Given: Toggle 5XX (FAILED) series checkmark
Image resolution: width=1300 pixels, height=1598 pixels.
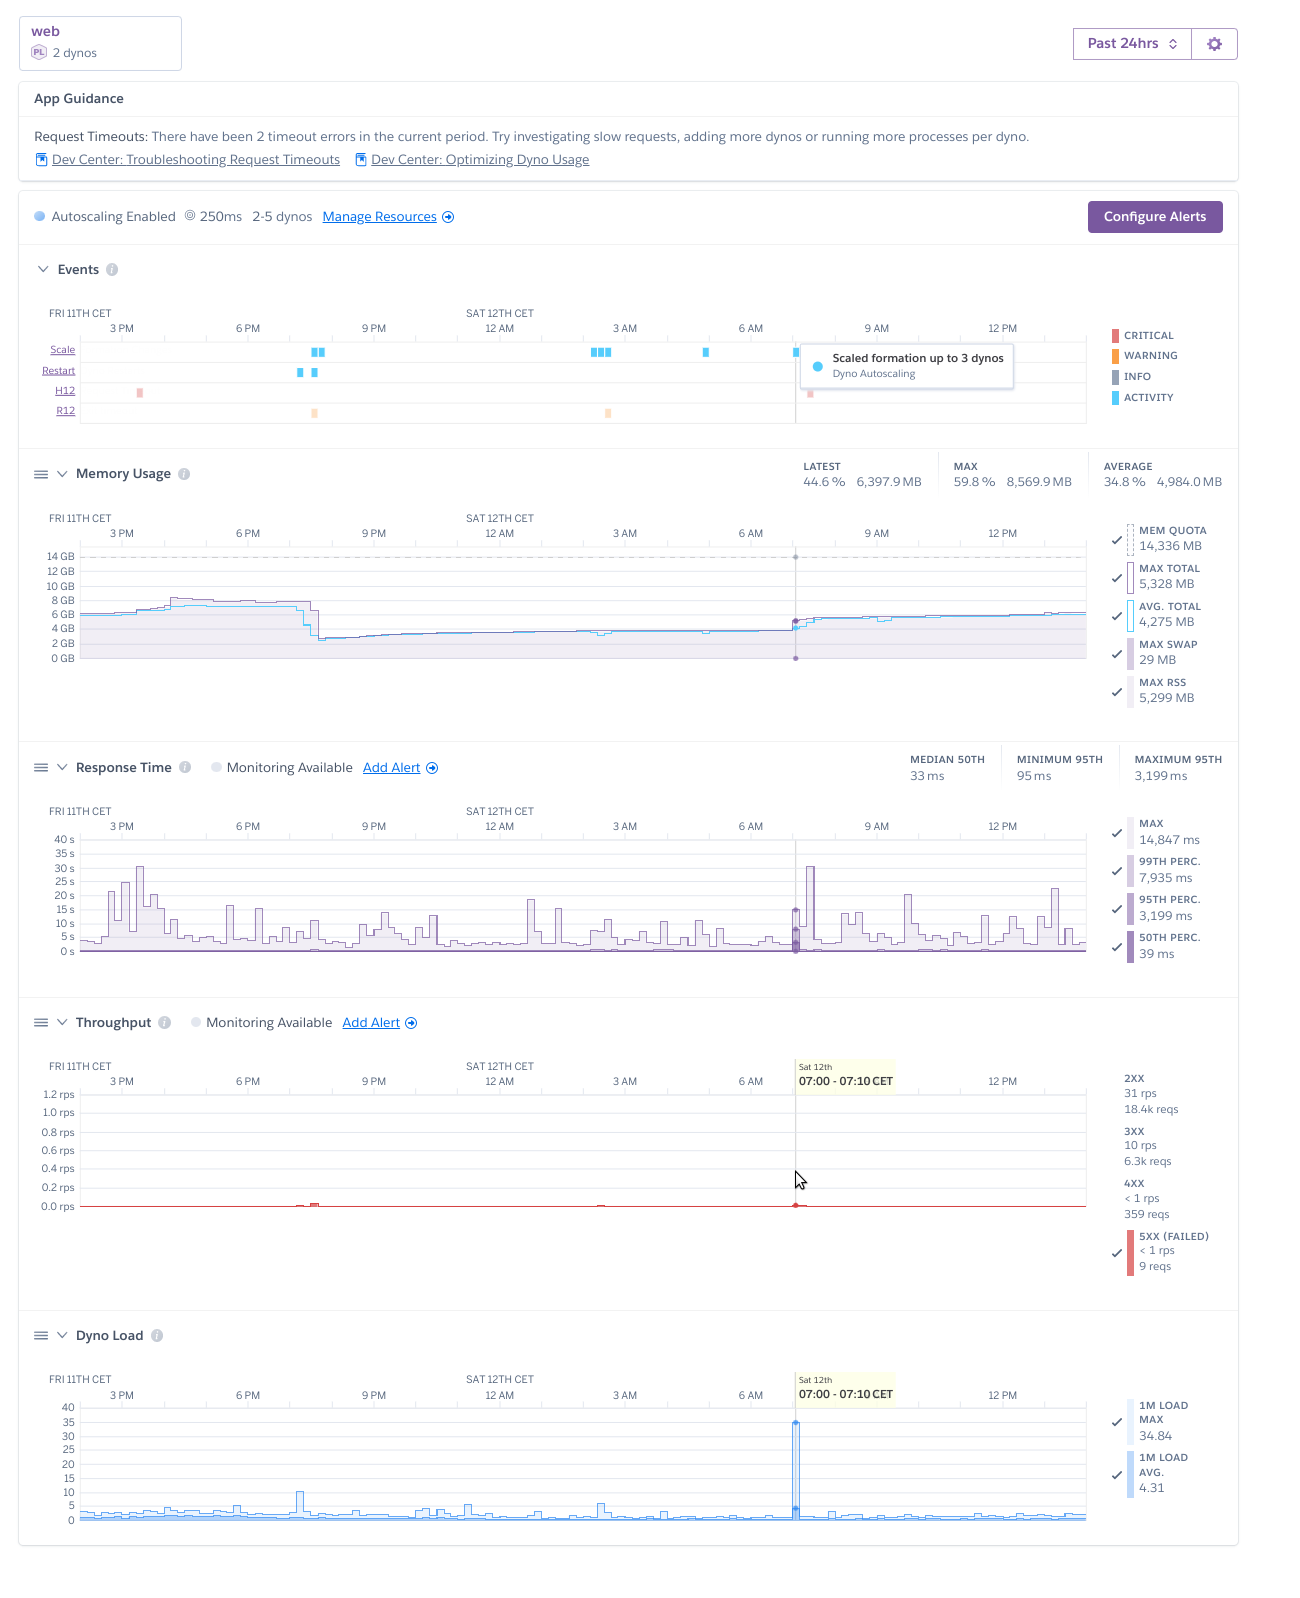Looking at the screenshot, I should click(x=1117, y=1253).
